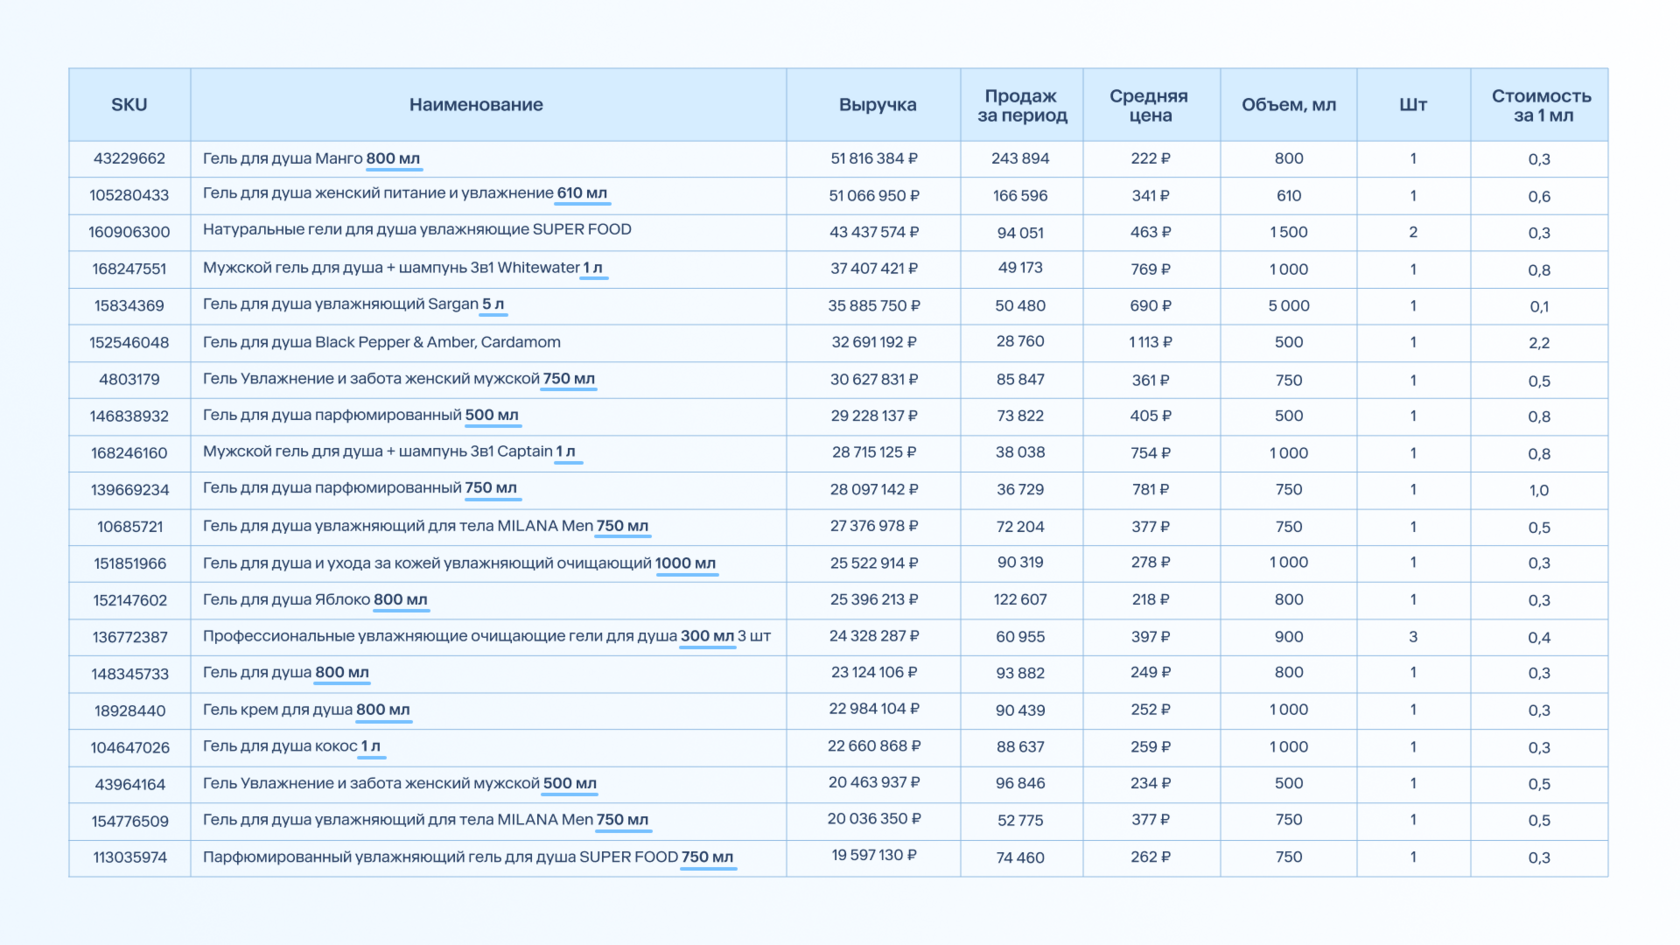Screen dimensions: 1680x945
Task: Click revenue value 51 066 950 ₽
Action: click(874, 196)
